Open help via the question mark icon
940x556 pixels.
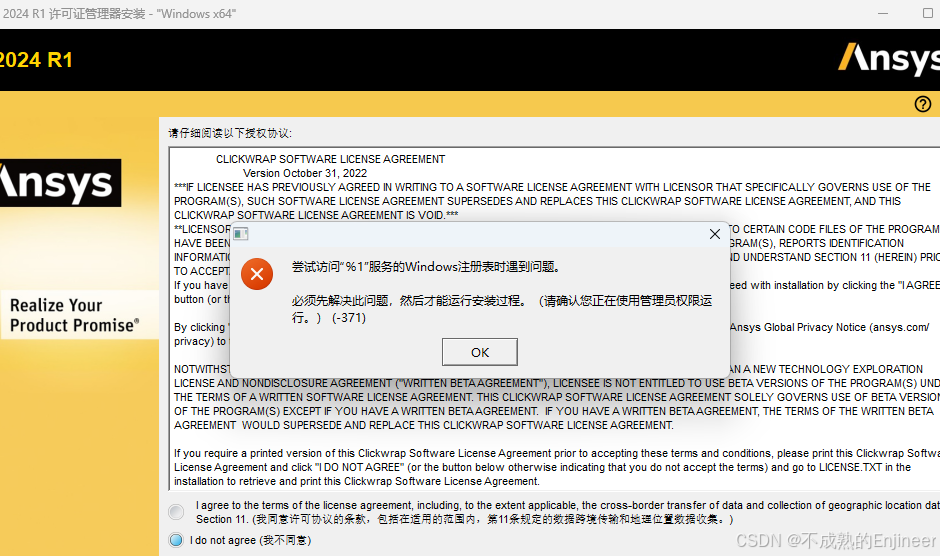tap(923, 104)
